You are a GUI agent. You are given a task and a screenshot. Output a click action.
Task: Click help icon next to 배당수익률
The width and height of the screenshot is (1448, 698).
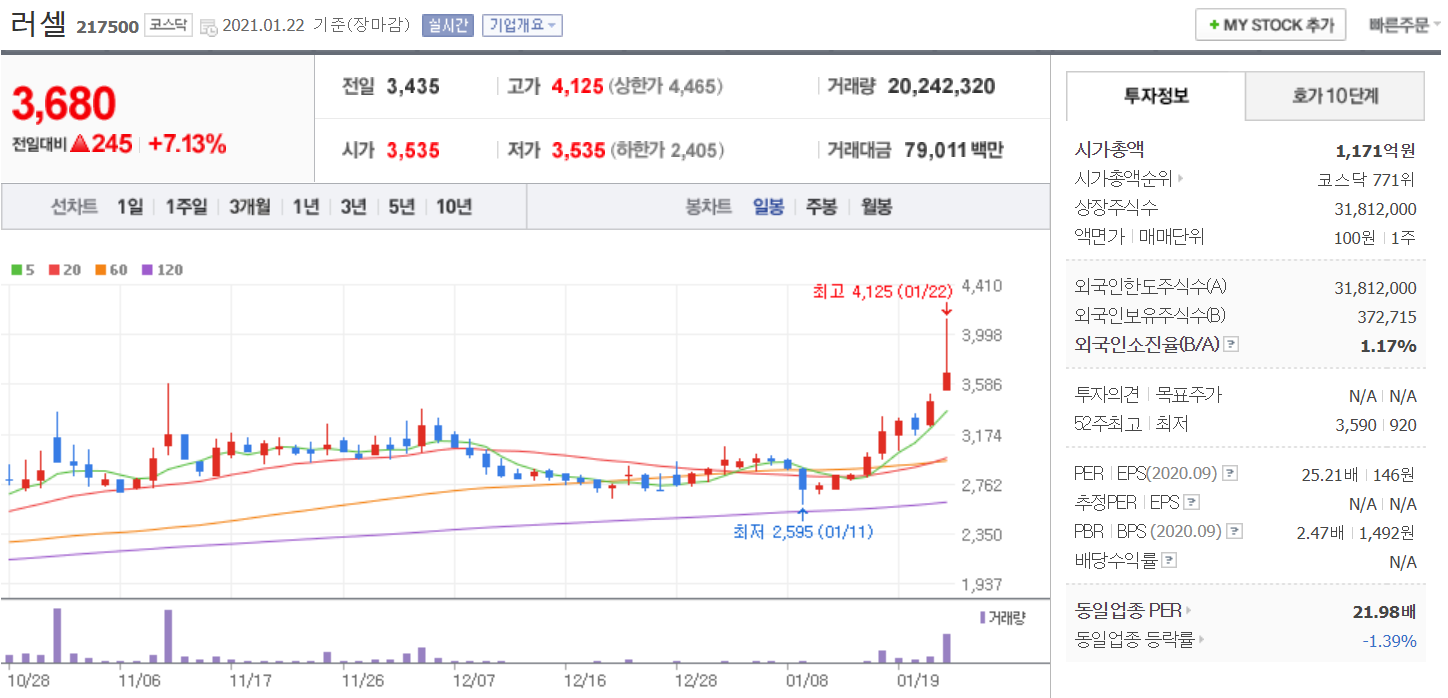click(1169, 561)
